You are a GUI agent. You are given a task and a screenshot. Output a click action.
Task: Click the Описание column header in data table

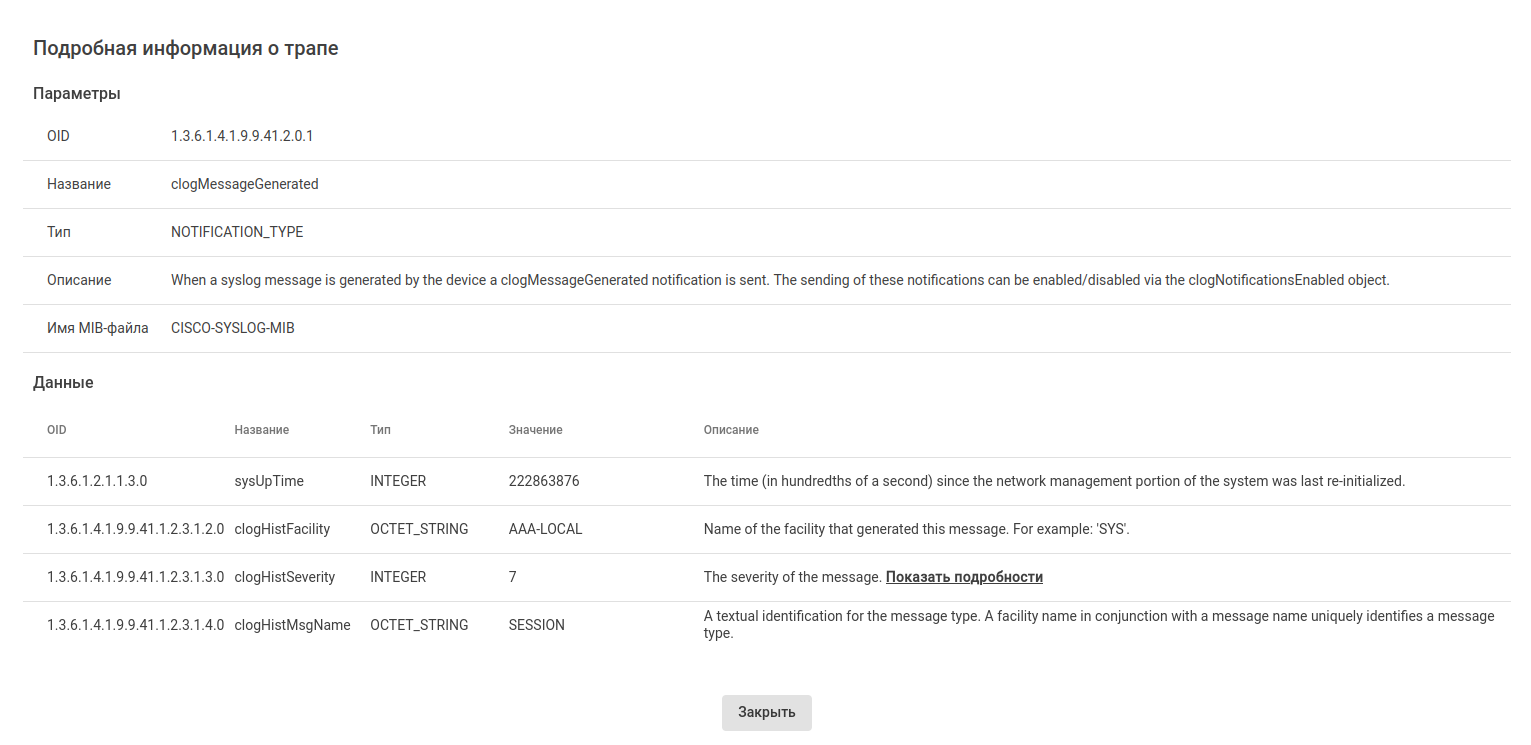(x=731, y=430)
